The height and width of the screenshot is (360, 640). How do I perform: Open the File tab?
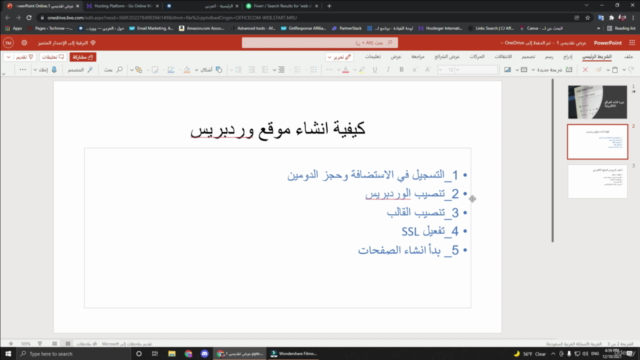(628, 57)
